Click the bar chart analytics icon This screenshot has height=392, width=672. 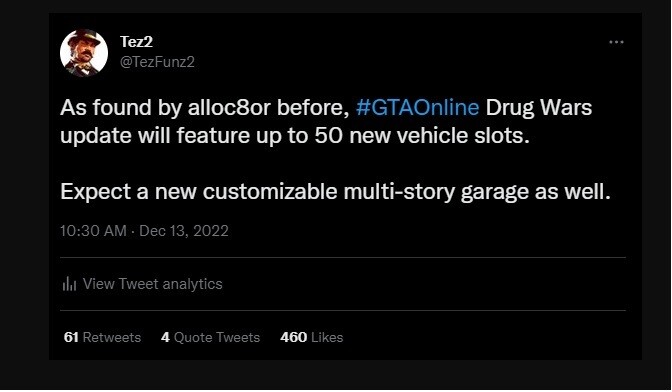(69, 284)
